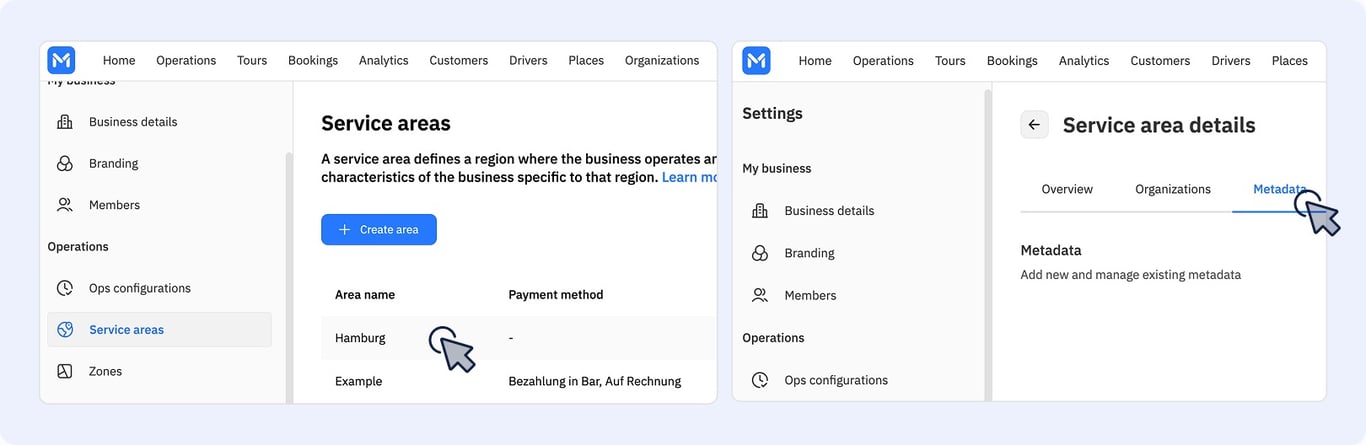Select Zones label in left sidebar

pyautogui.click(x=106, y=371)
